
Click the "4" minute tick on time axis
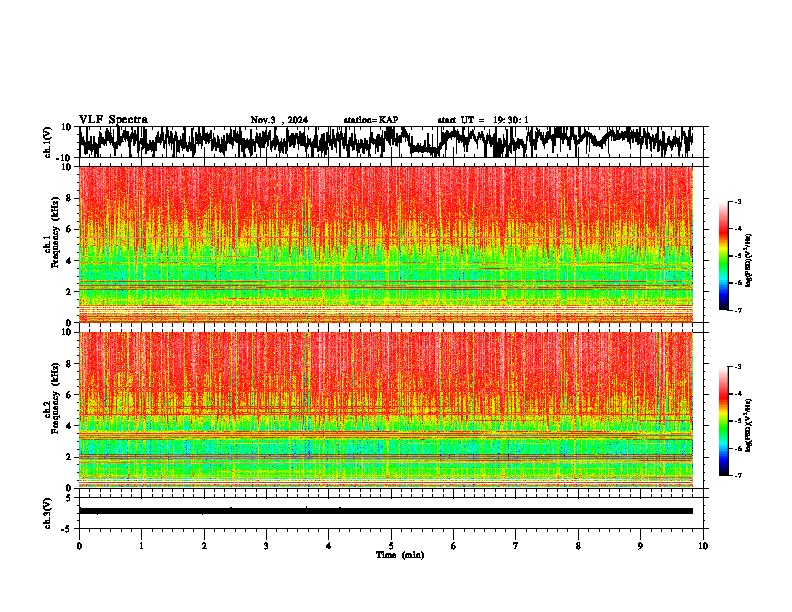(x=329, y=545)
